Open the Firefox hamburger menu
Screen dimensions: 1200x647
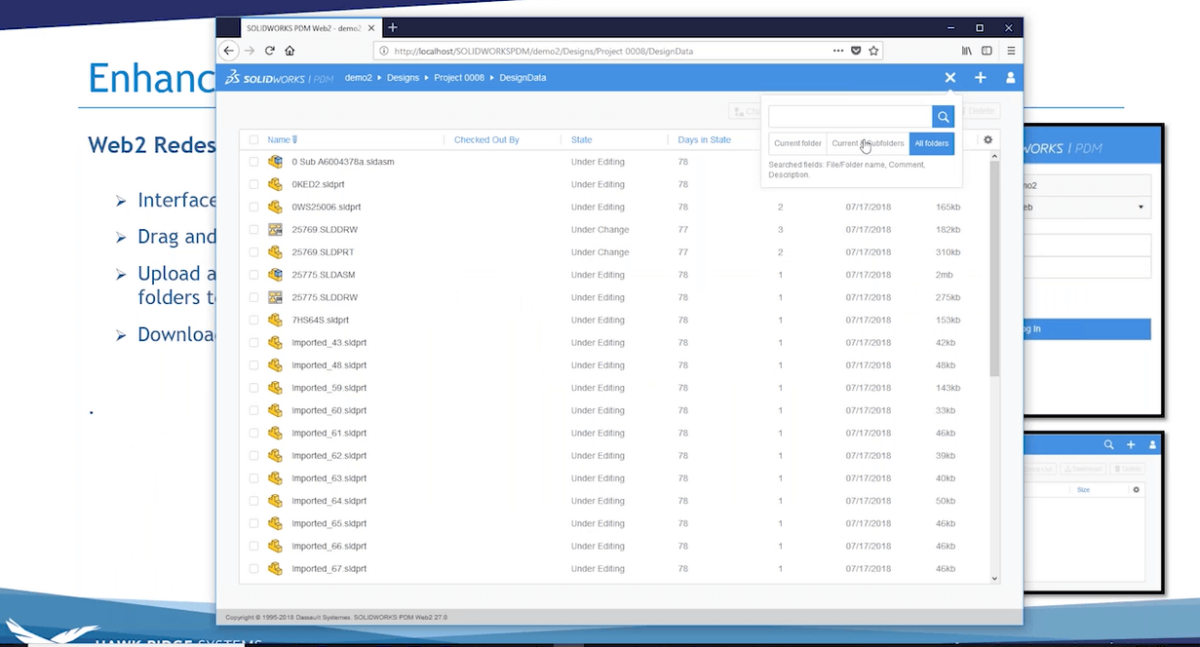point(1011,50)
